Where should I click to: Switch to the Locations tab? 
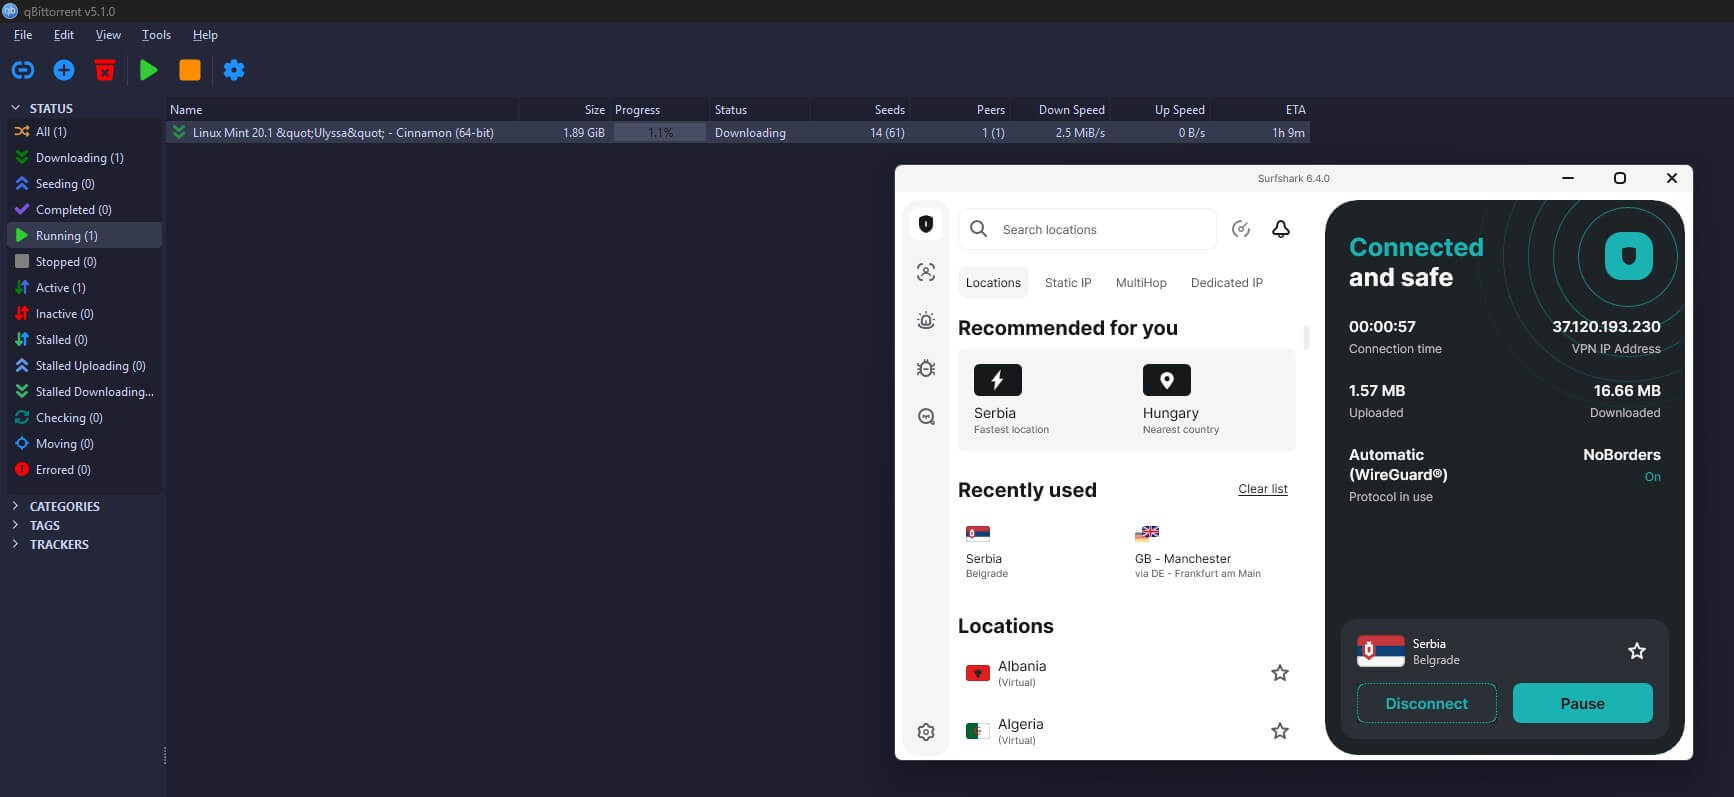point(993,283)
